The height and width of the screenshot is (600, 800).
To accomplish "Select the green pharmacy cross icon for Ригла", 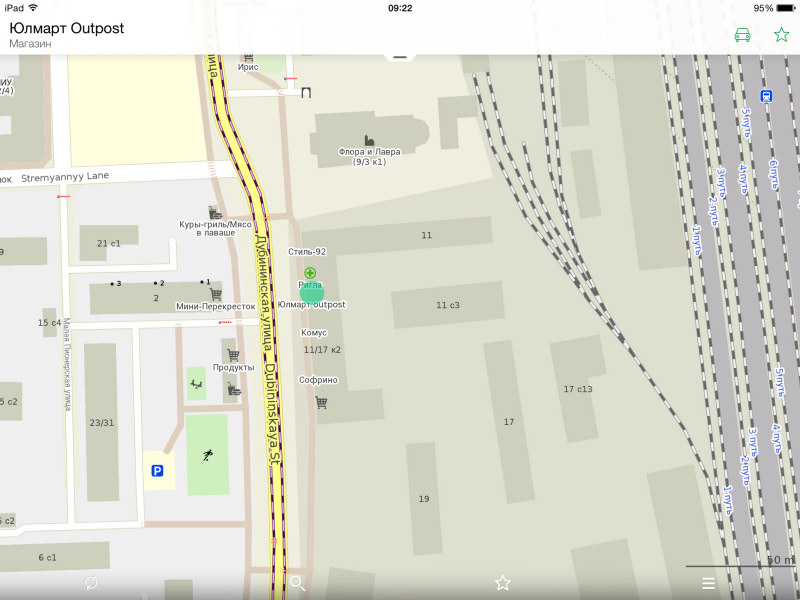I will (x=310, y=272).
